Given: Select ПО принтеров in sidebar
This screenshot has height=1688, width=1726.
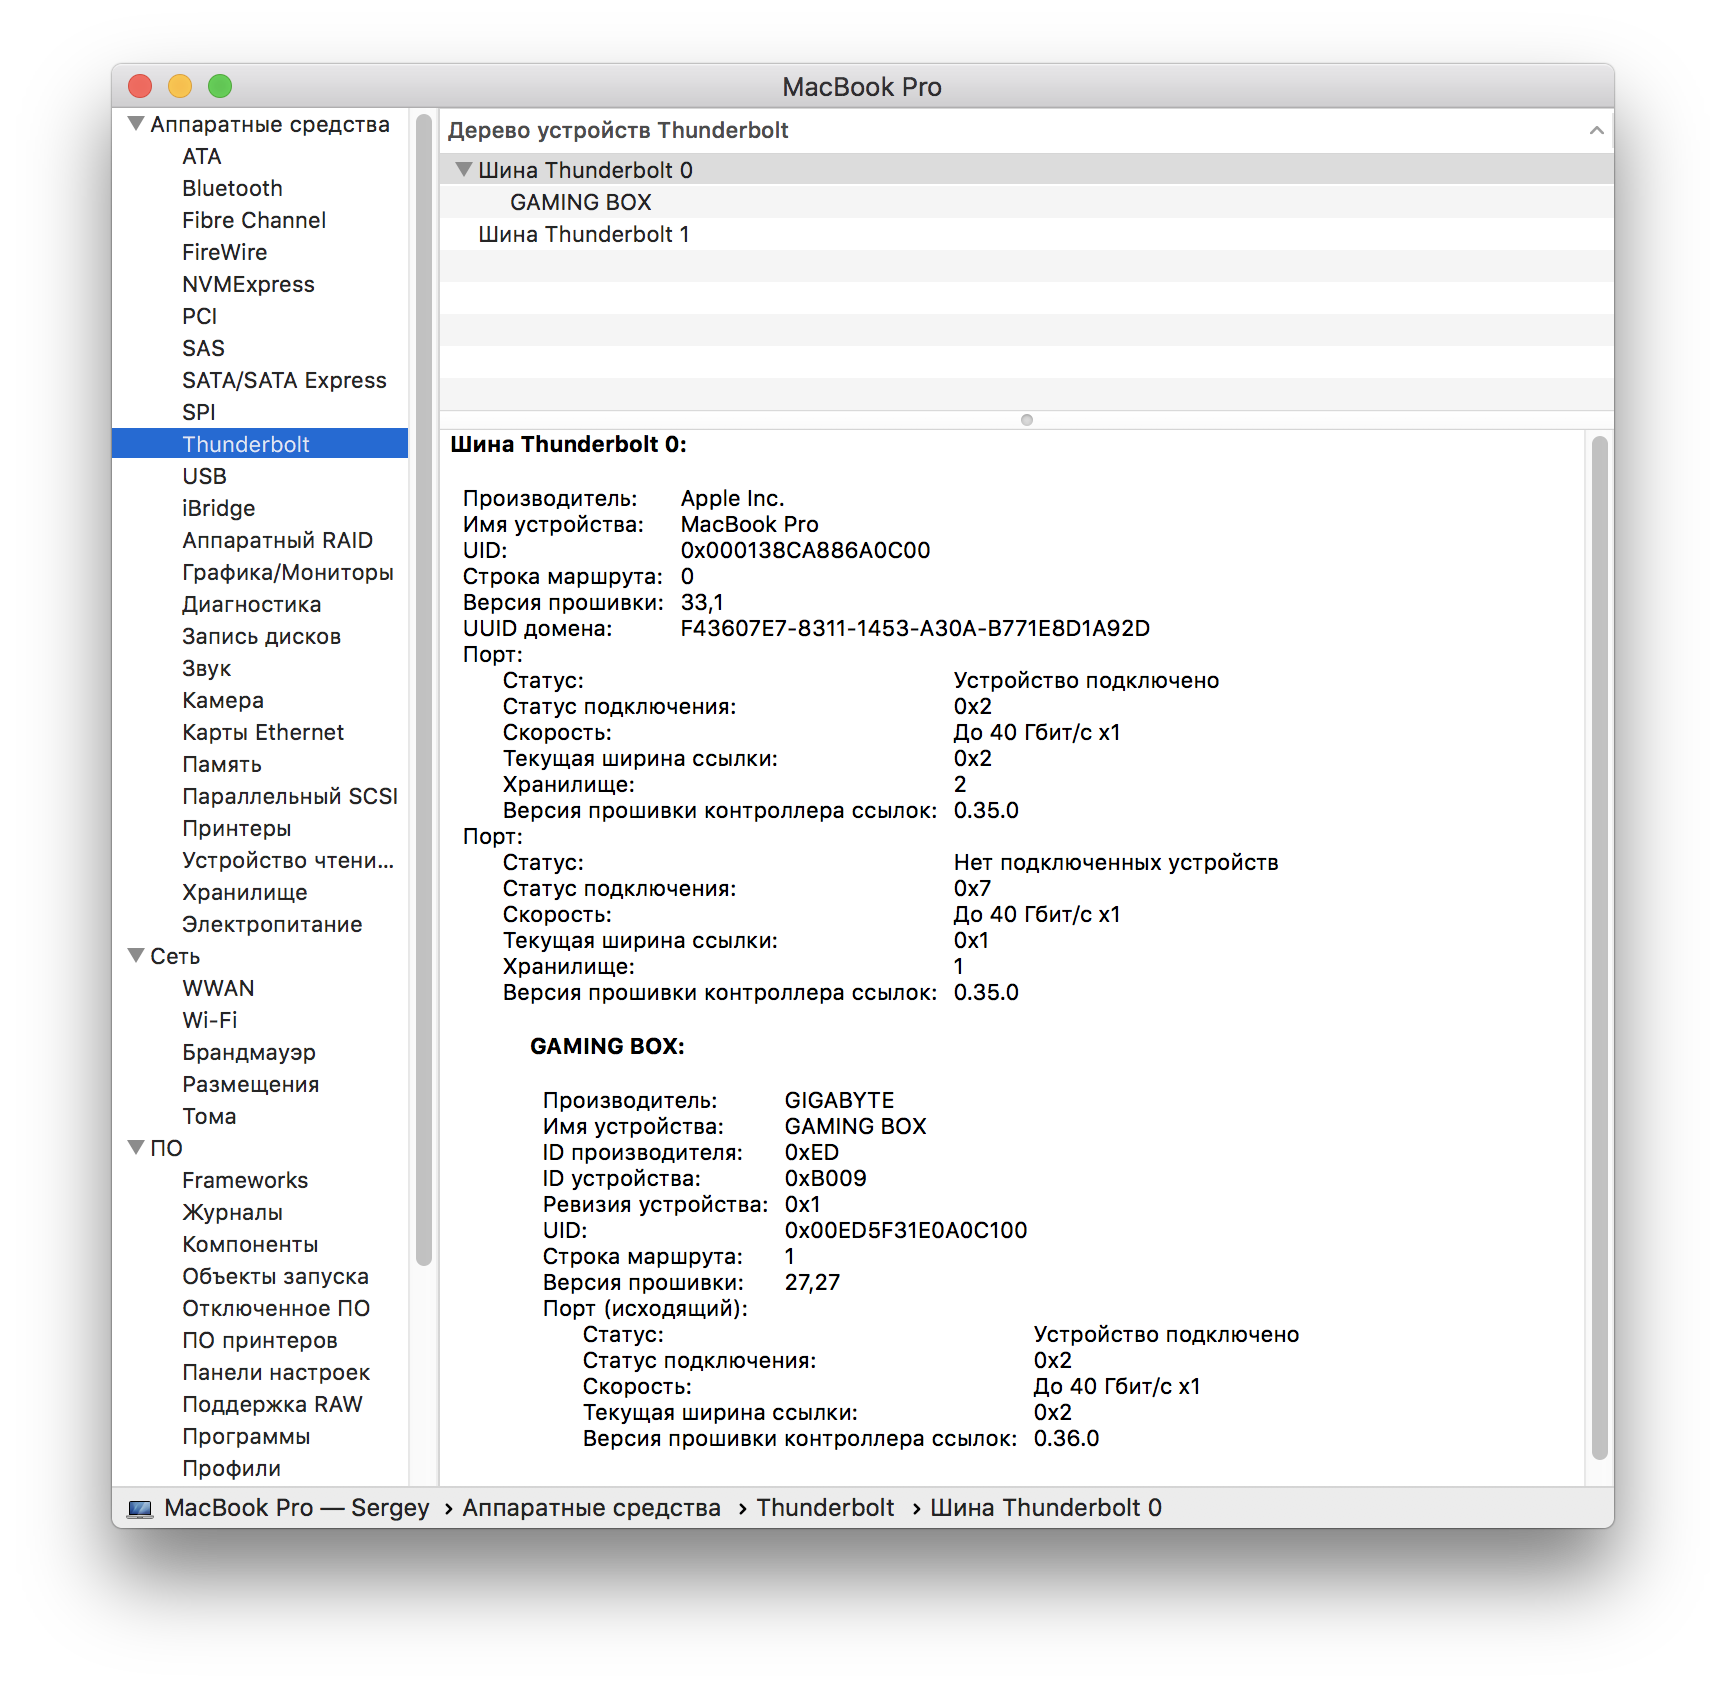Looking at the screenshot, I should coord(259,1340).
